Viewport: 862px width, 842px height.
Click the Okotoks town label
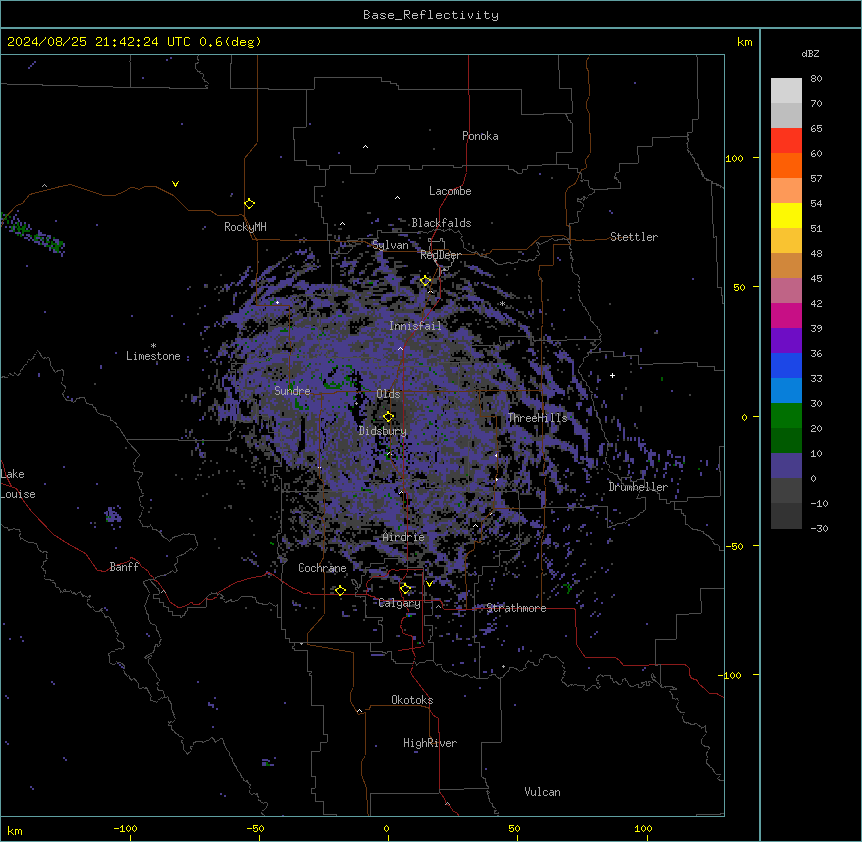click(412, 700)
